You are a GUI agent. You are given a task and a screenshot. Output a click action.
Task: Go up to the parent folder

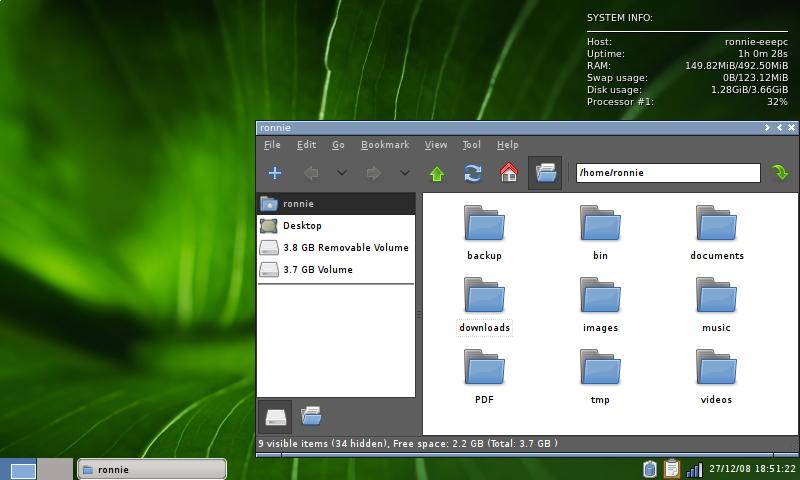coord(437,173)
